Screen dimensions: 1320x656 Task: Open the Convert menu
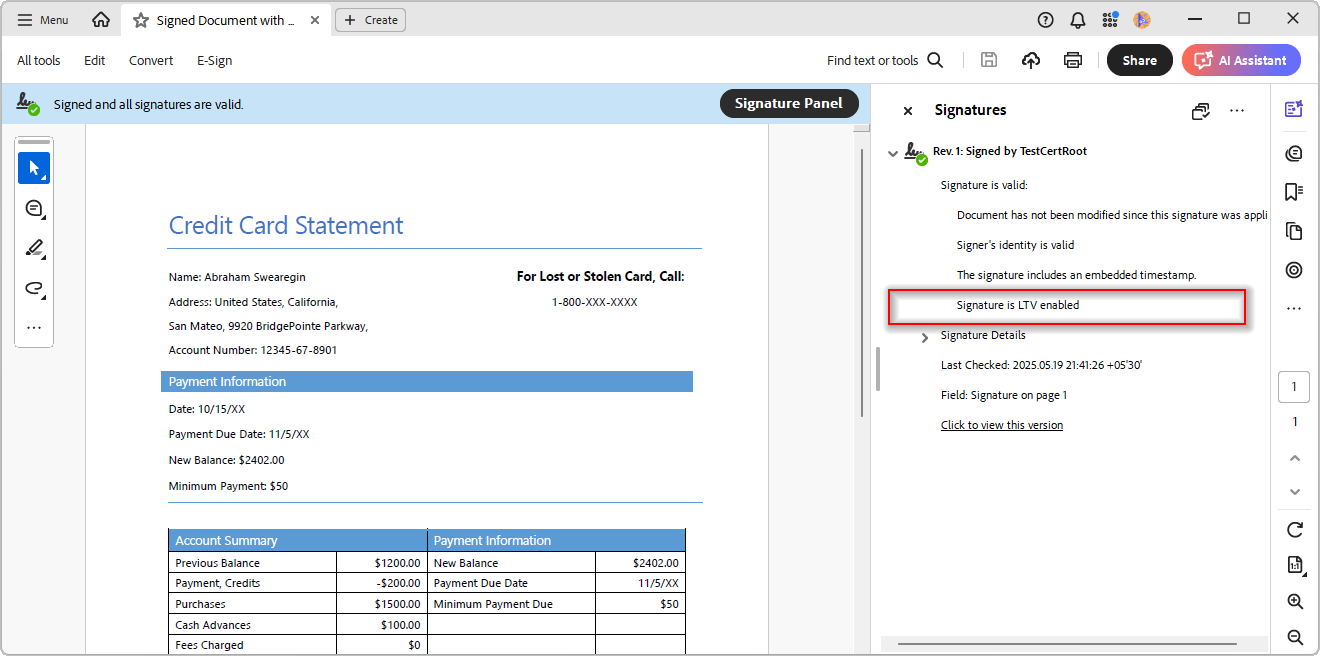151,60
